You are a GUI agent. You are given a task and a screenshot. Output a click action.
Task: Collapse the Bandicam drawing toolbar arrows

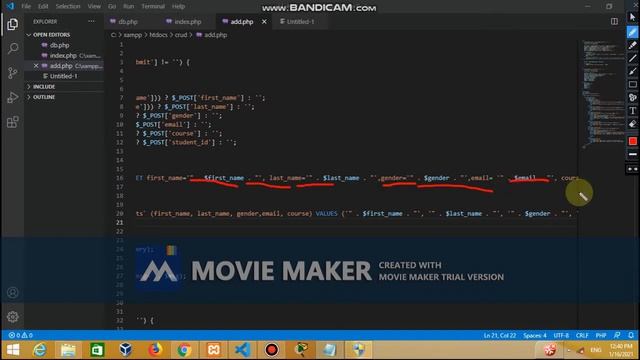(x=633, y=169)
